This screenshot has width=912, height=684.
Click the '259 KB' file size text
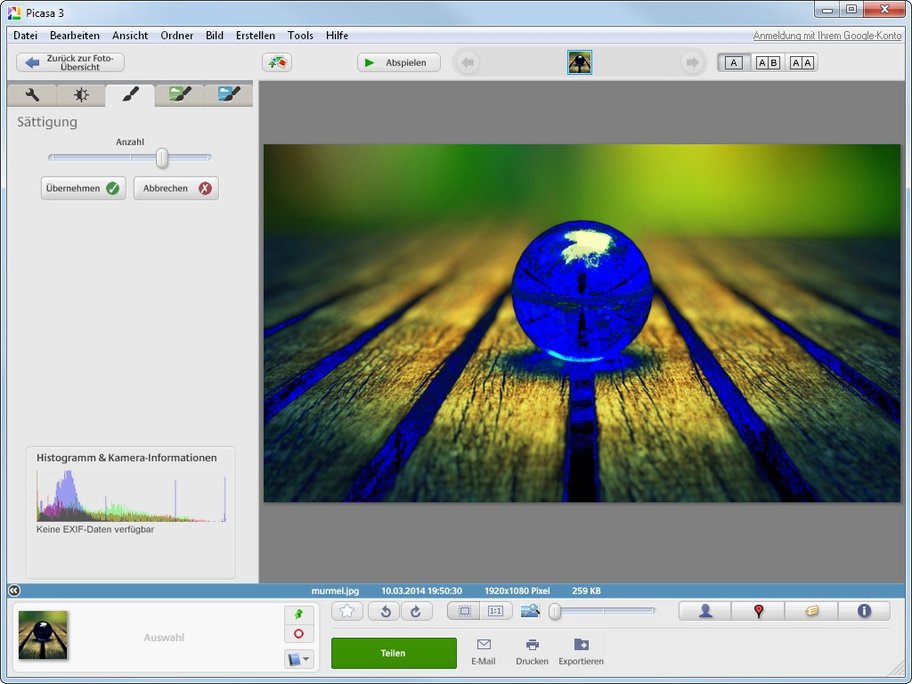click(x=586, y=591)
